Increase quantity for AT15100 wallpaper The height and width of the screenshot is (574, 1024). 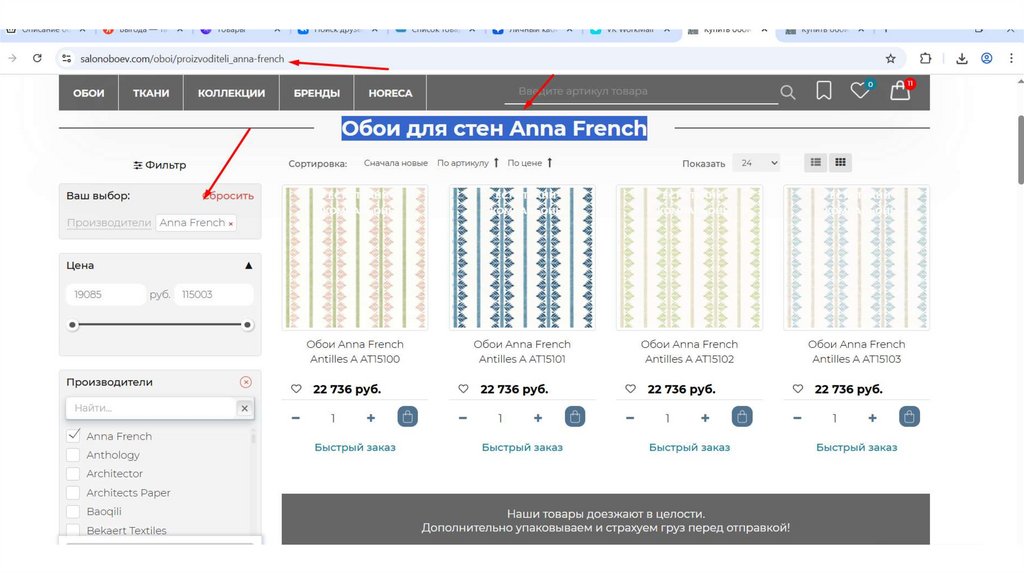point(370,418)
